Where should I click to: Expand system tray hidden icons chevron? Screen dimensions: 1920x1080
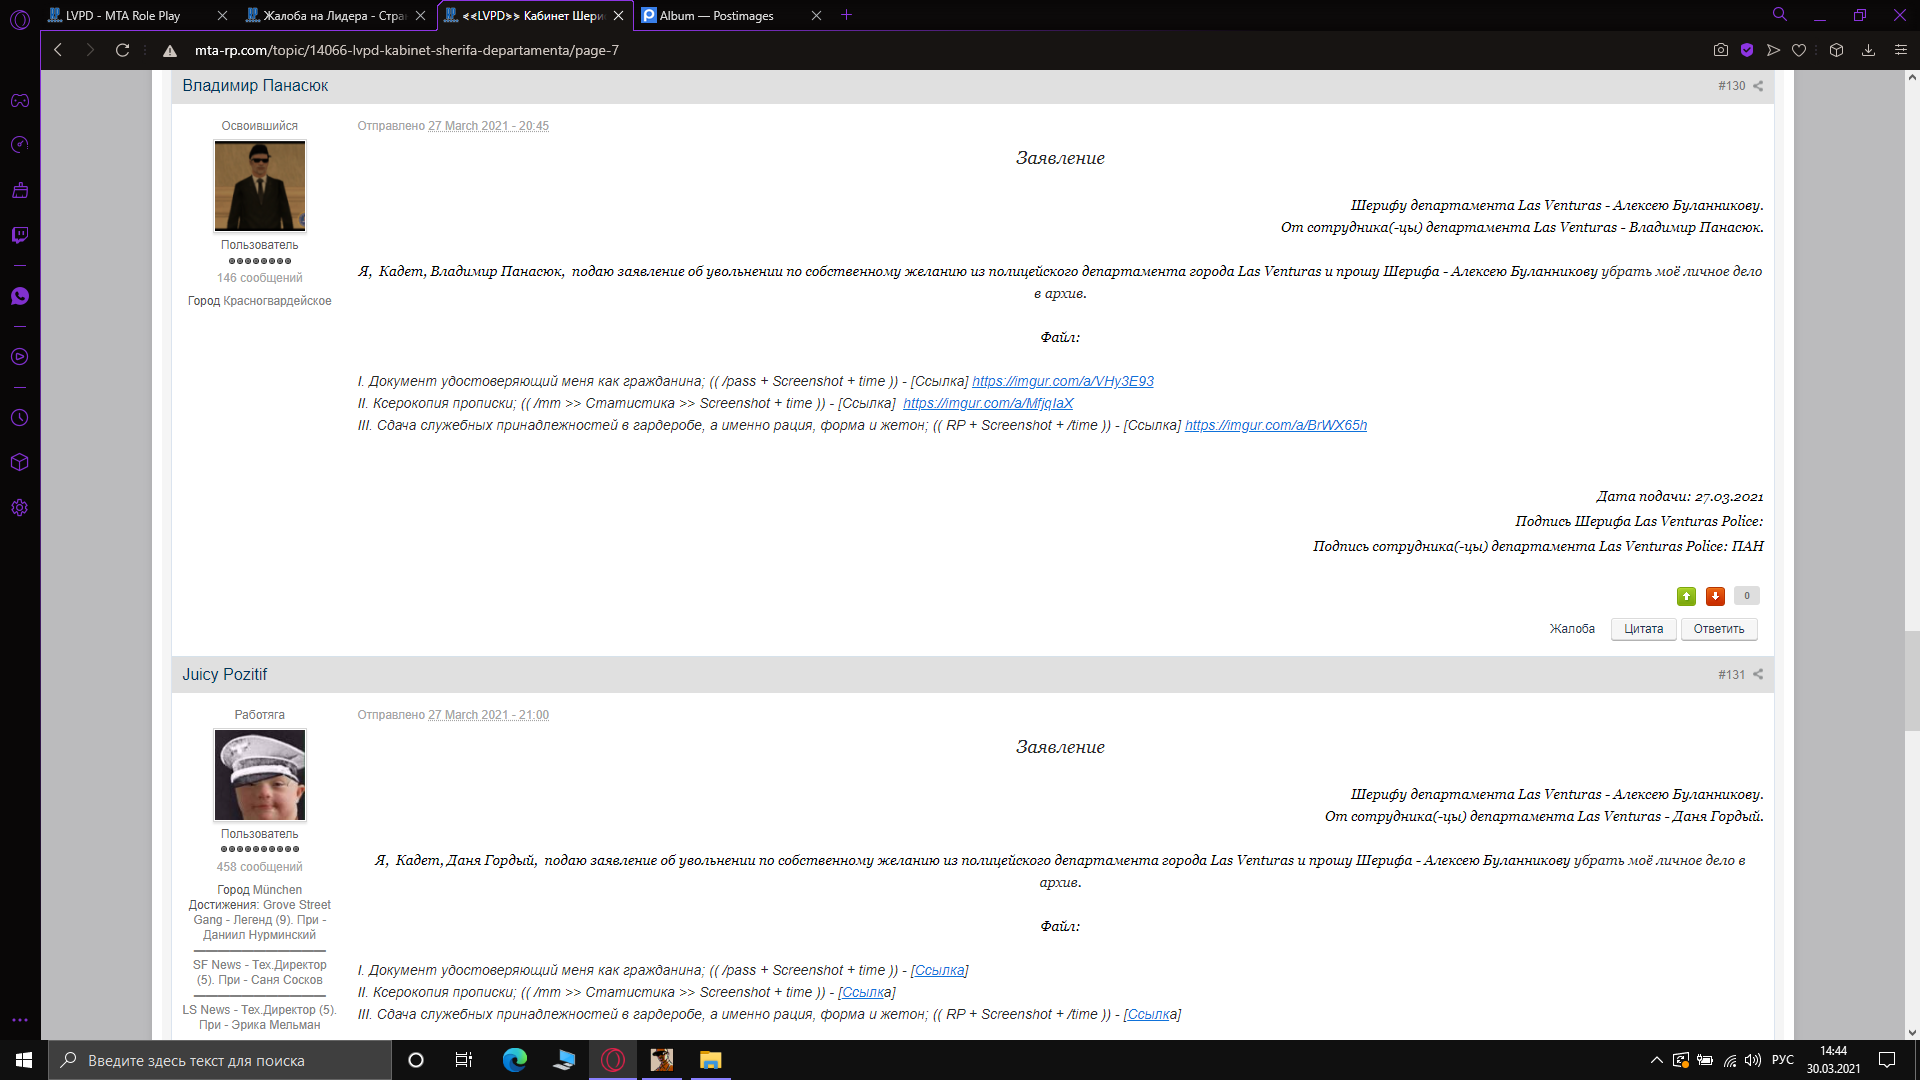tap(1656, 1060)
